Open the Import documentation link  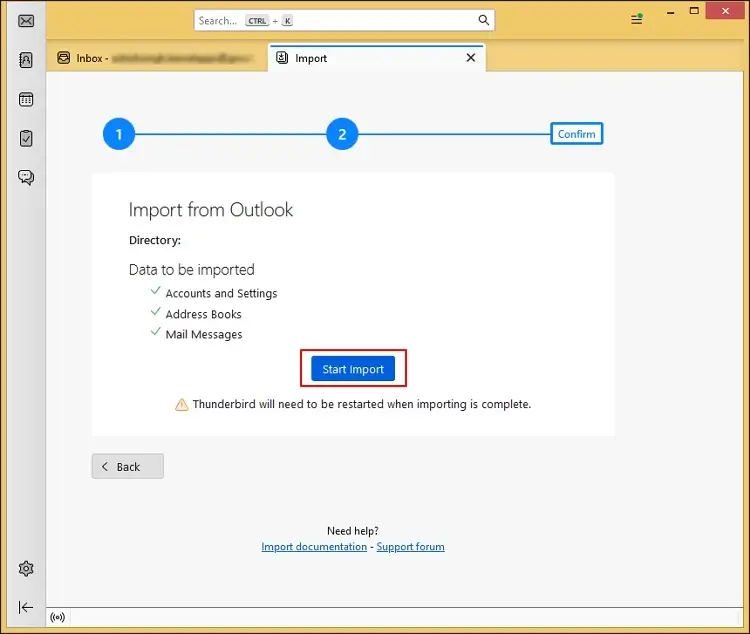(x=314, y=546)
